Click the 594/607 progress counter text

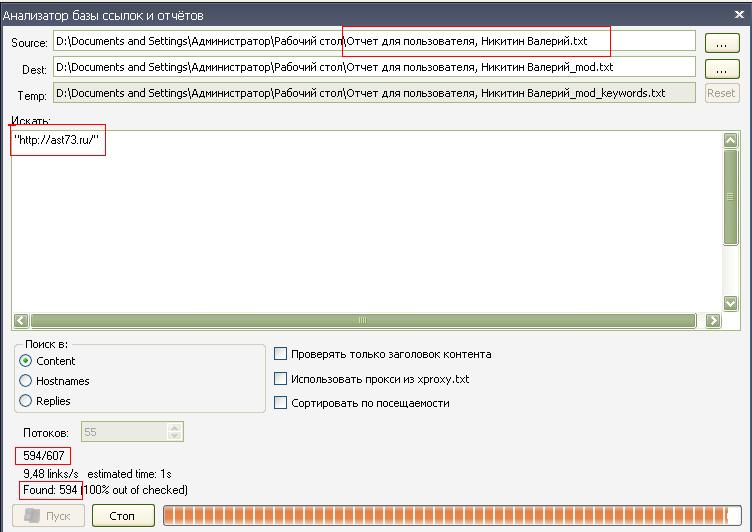click(x=44, y=456)
